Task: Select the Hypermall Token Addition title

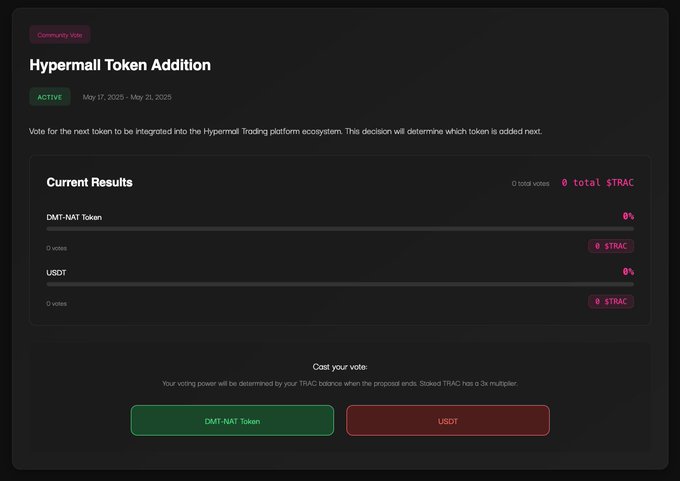Action: (121, 65)
